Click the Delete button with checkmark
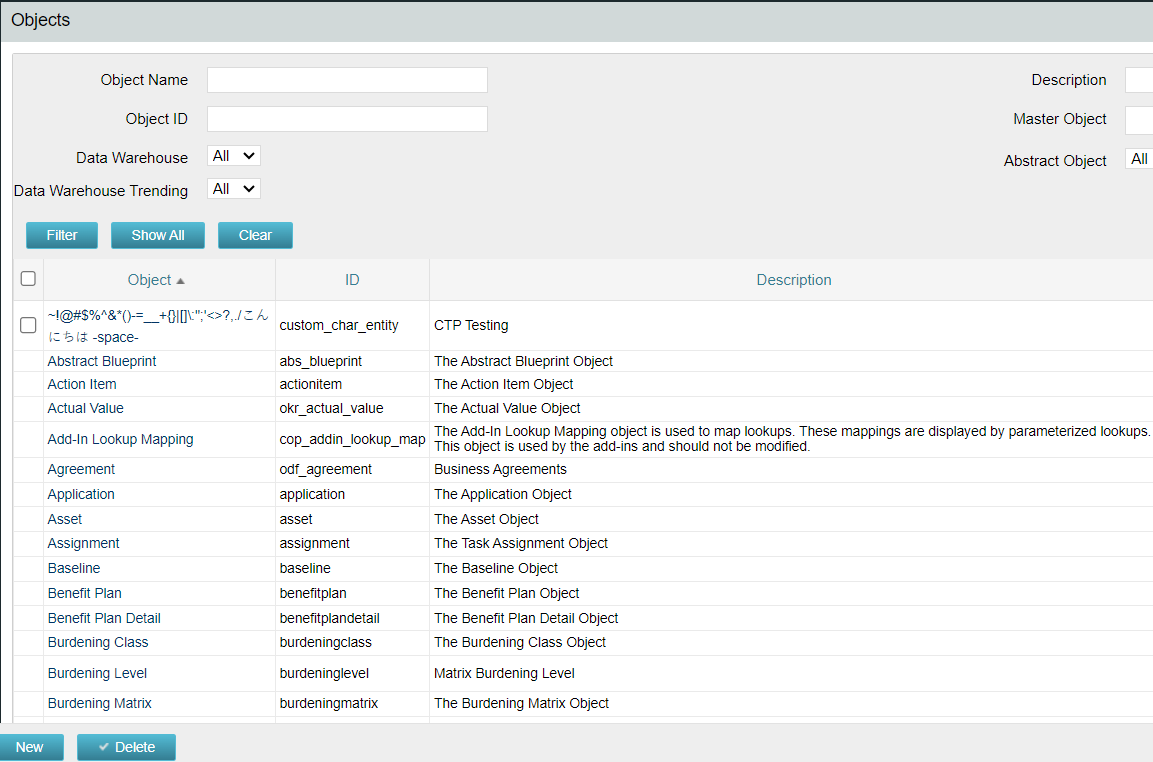 coord(126,747)
